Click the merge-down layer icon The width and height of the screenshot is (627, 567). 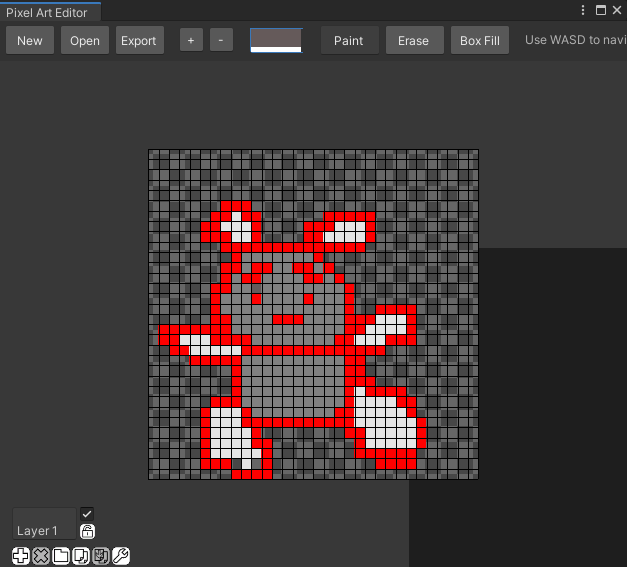click(101, 556)
